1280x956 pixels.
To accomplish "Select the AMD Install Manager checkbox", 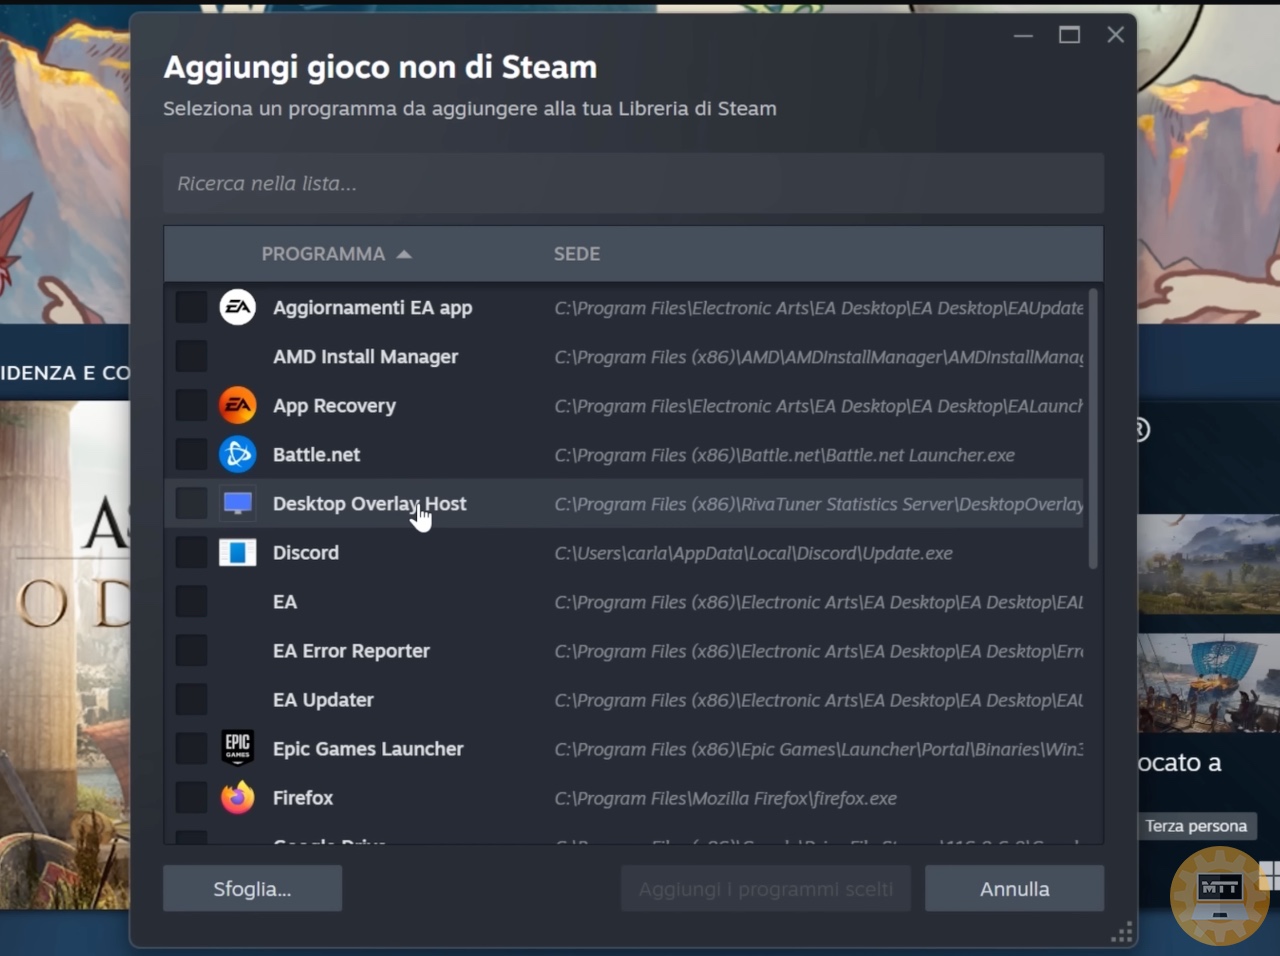I will pos(191,356).
